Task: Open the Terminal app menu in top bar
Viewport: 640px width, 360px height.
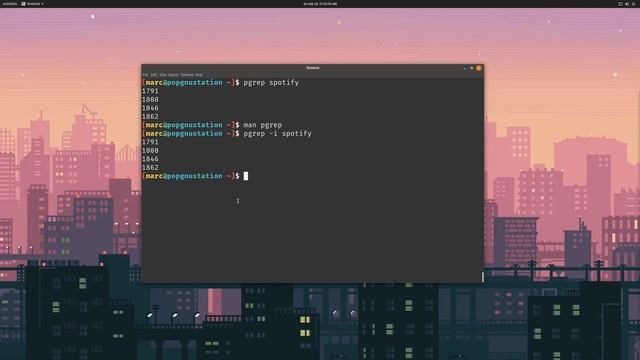Action: [32, 4]
